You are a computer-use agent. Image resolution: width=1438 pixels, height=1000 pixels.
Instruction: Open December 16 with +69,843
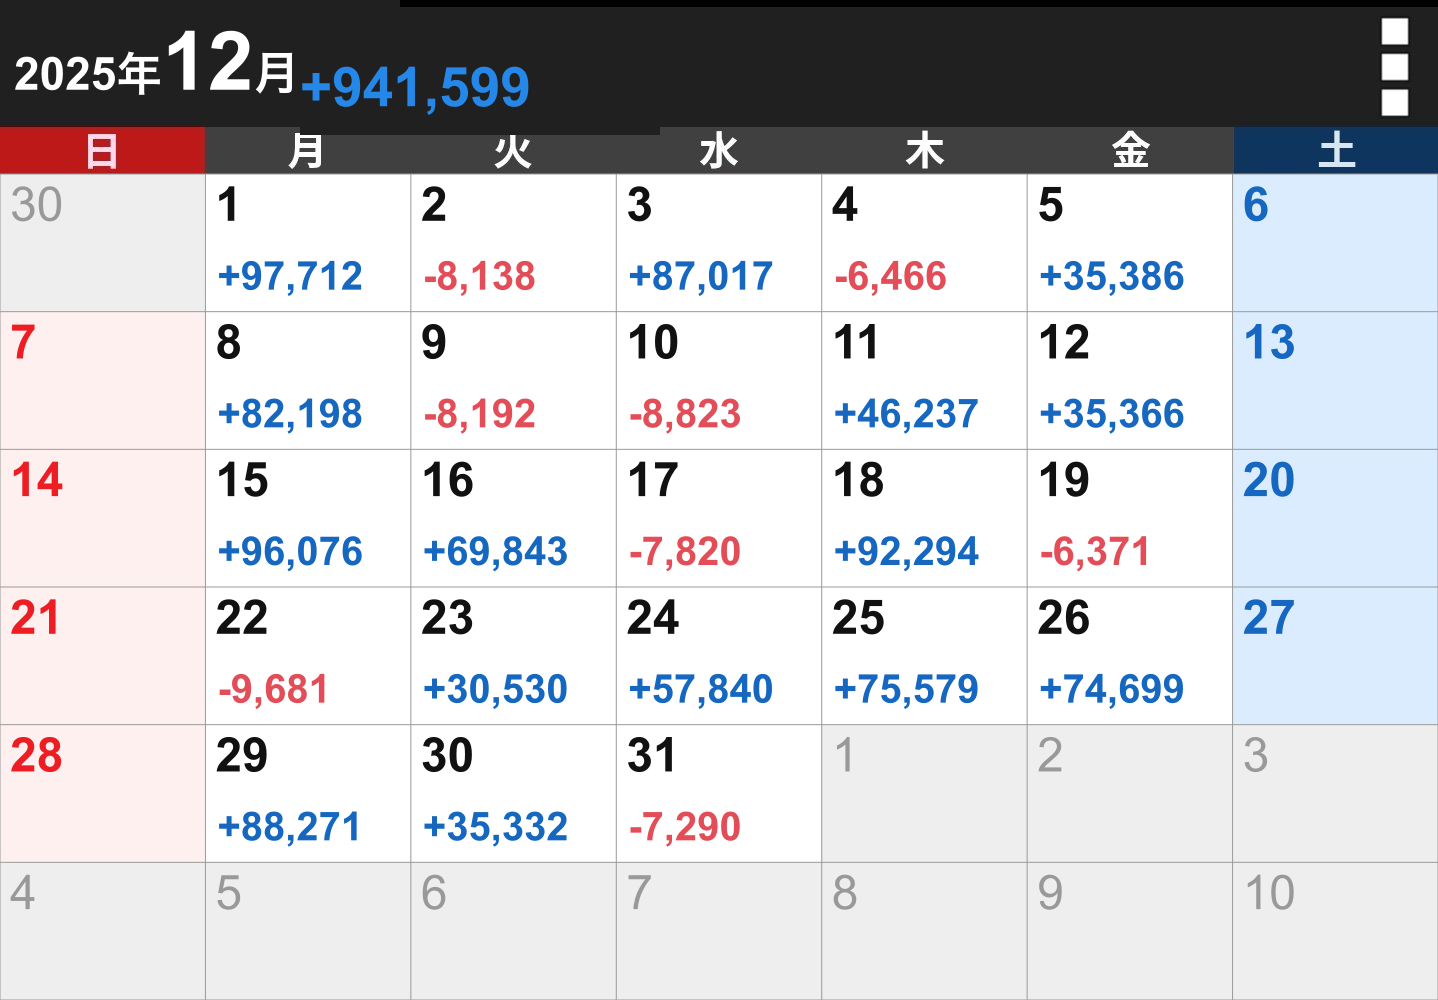point(514,518)
